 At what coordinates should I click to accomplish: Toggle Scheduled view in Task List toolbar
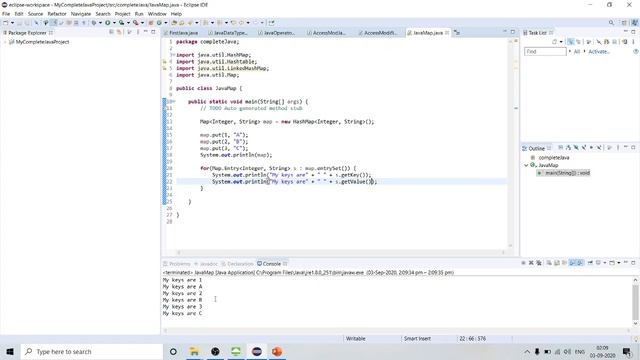coord(578,42)
